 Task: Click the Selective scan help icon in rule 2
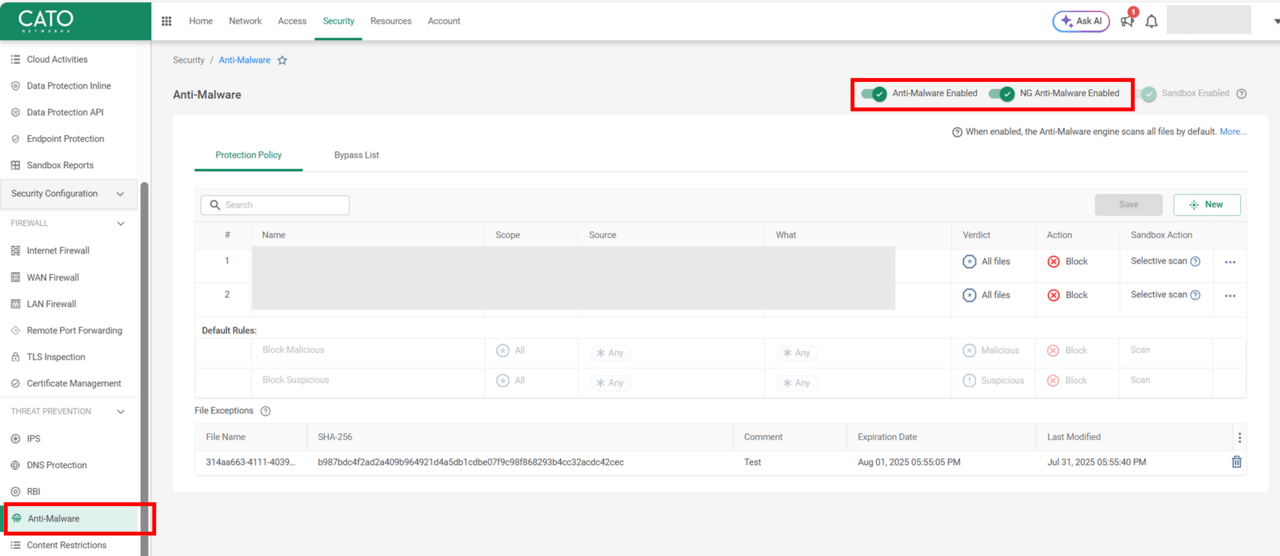tap(1195, 295)
